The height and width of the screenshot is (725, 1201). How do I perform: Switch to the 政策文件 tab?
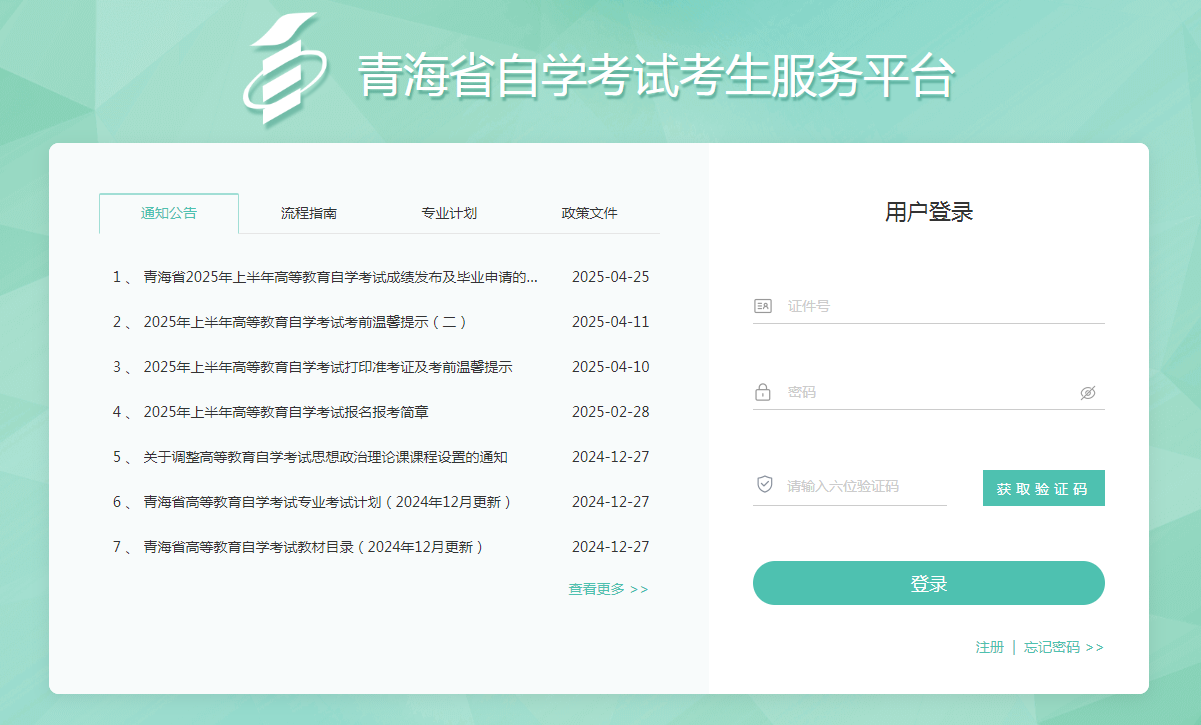coord(589,213)
